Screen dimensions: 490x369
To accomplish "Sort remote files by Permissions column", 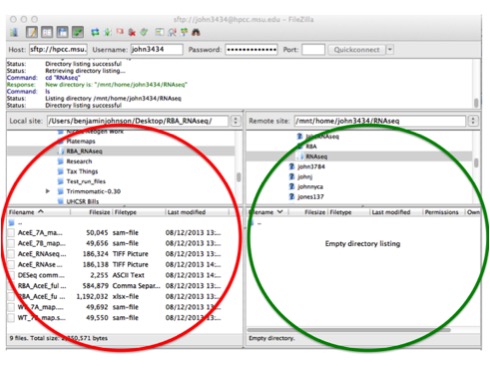I will pos(443,212).
